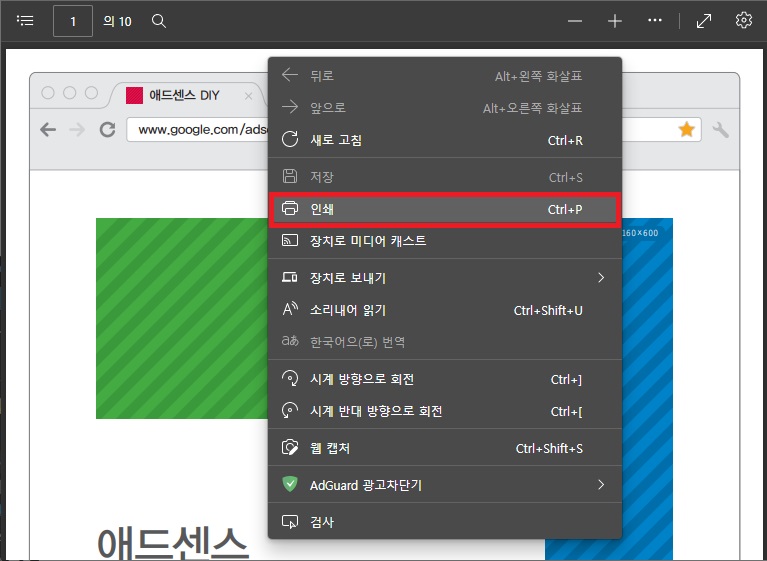Click the orange star bookmark icon

click(x=686, y=130)
